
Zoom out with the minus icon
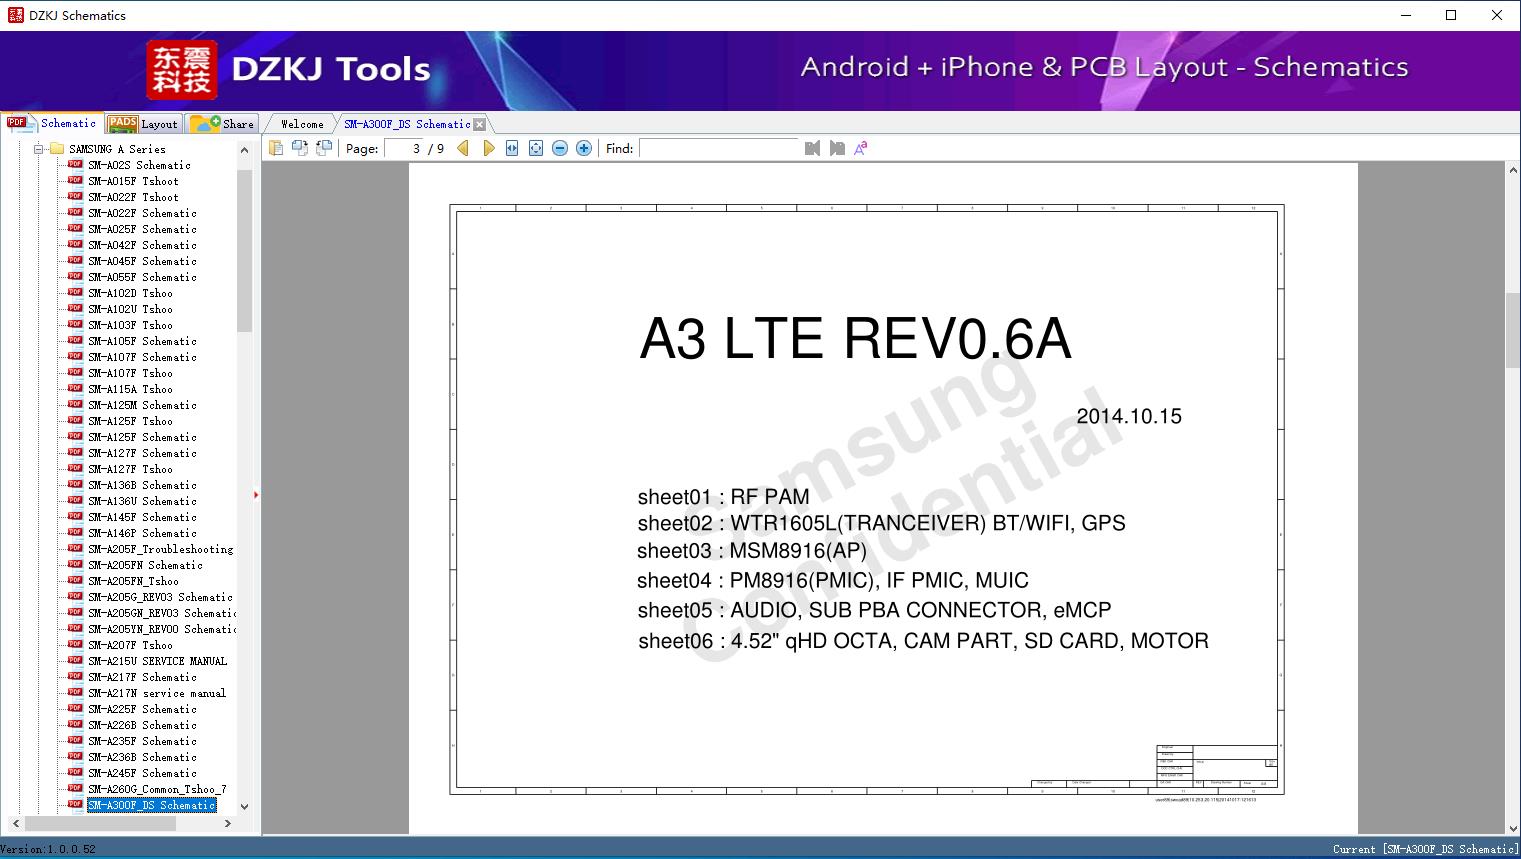(560, 148)
